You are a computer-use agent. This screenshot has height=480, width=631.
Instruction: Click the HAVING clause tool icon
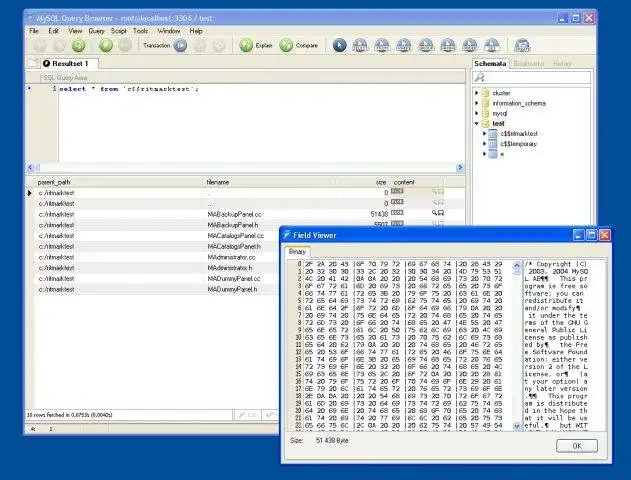pyautogui.click(x=447, y=45)
